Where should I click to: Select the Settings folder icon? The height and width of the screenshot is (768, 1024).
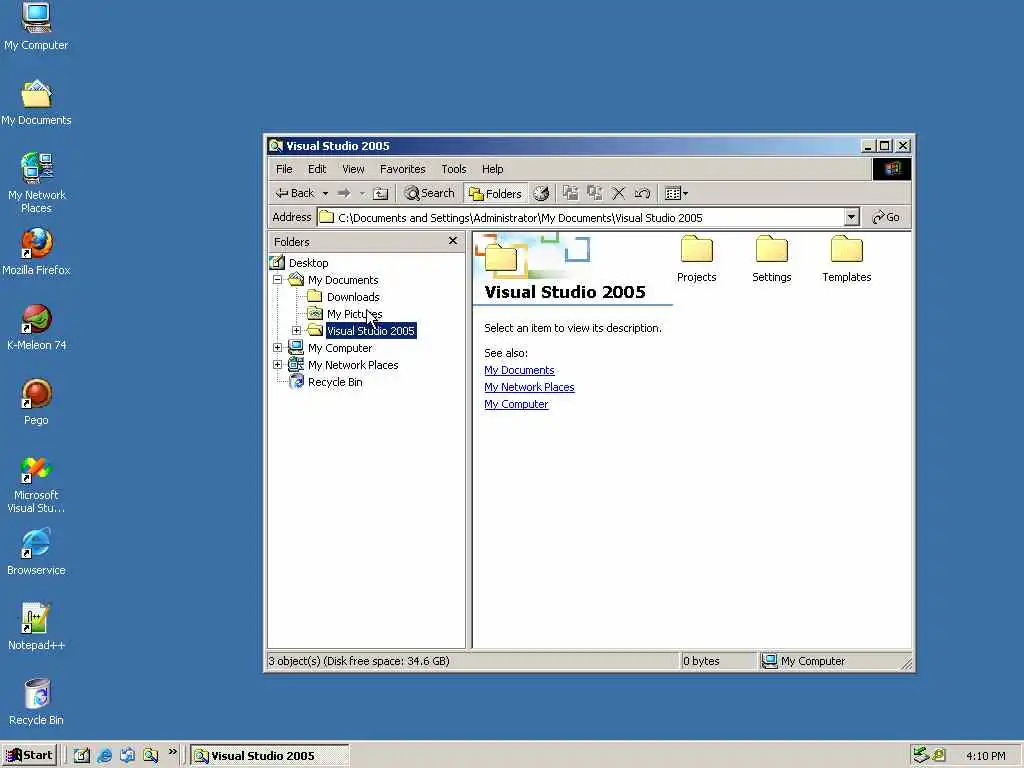pos(771,259)
